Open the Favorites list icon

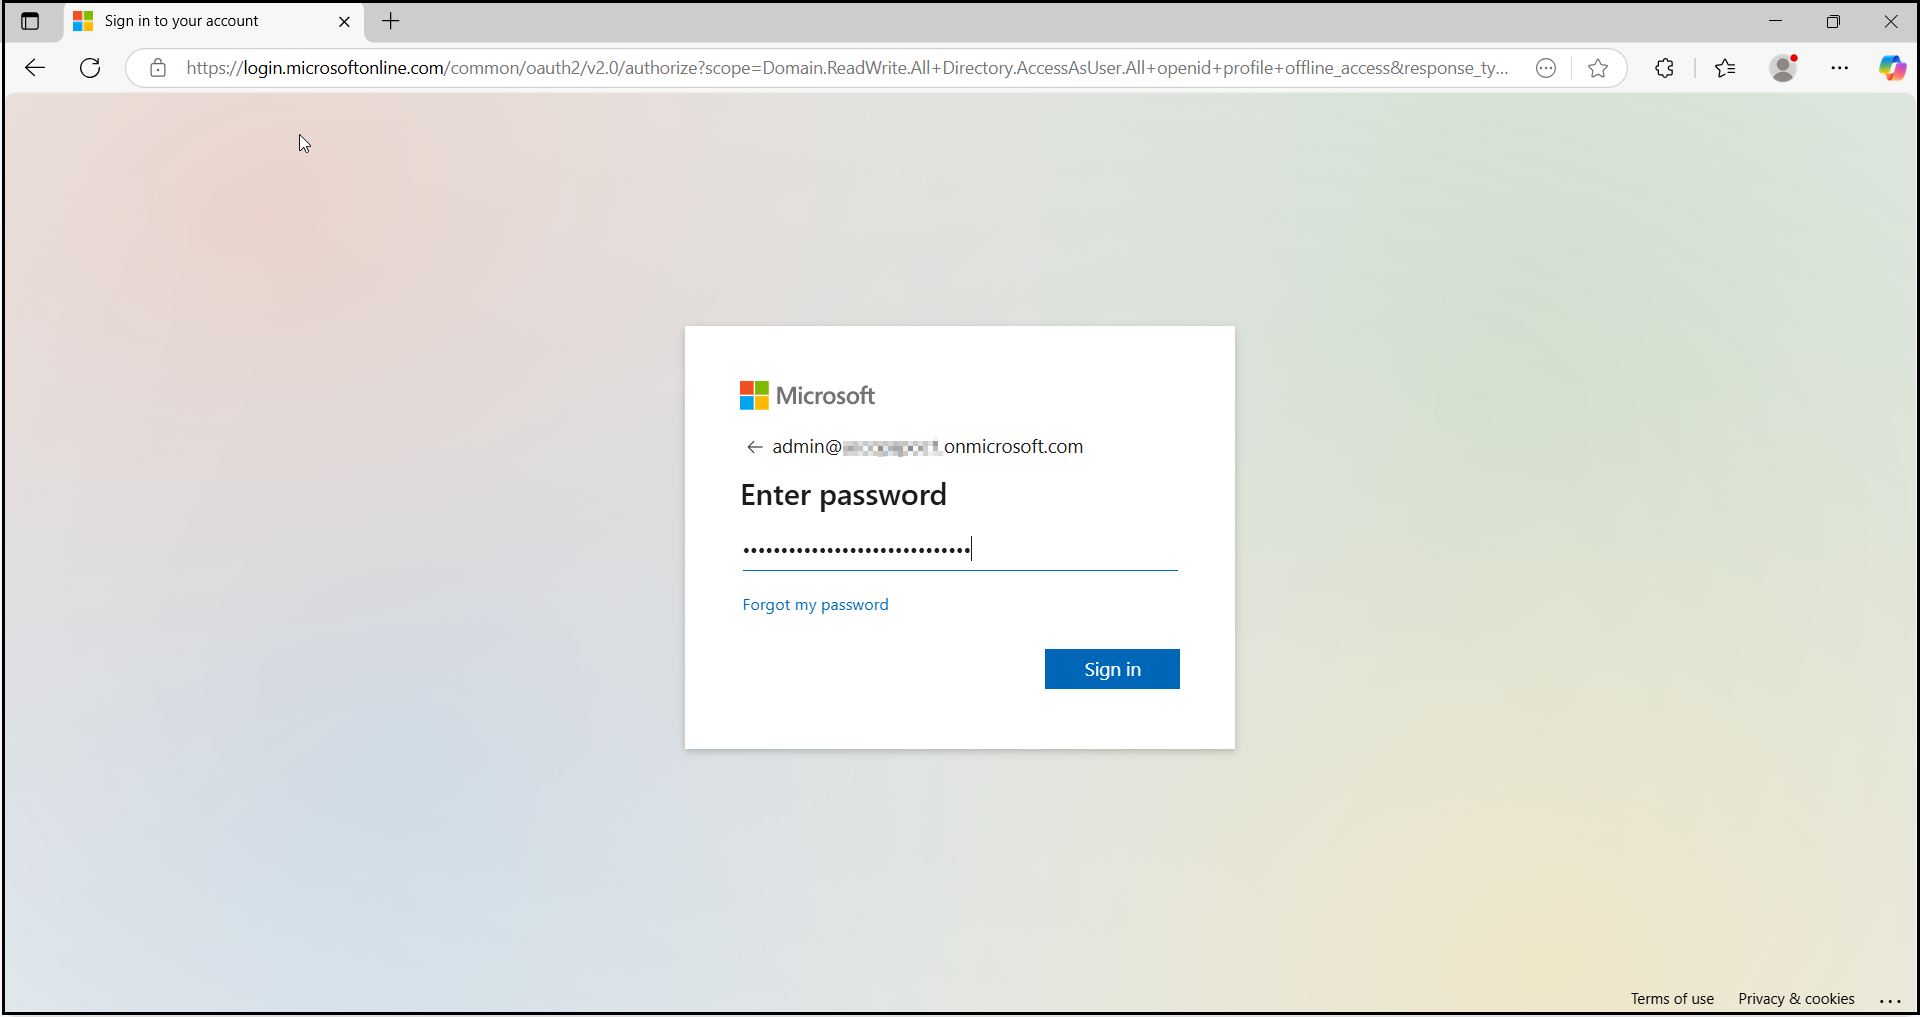pos(1725,68)
